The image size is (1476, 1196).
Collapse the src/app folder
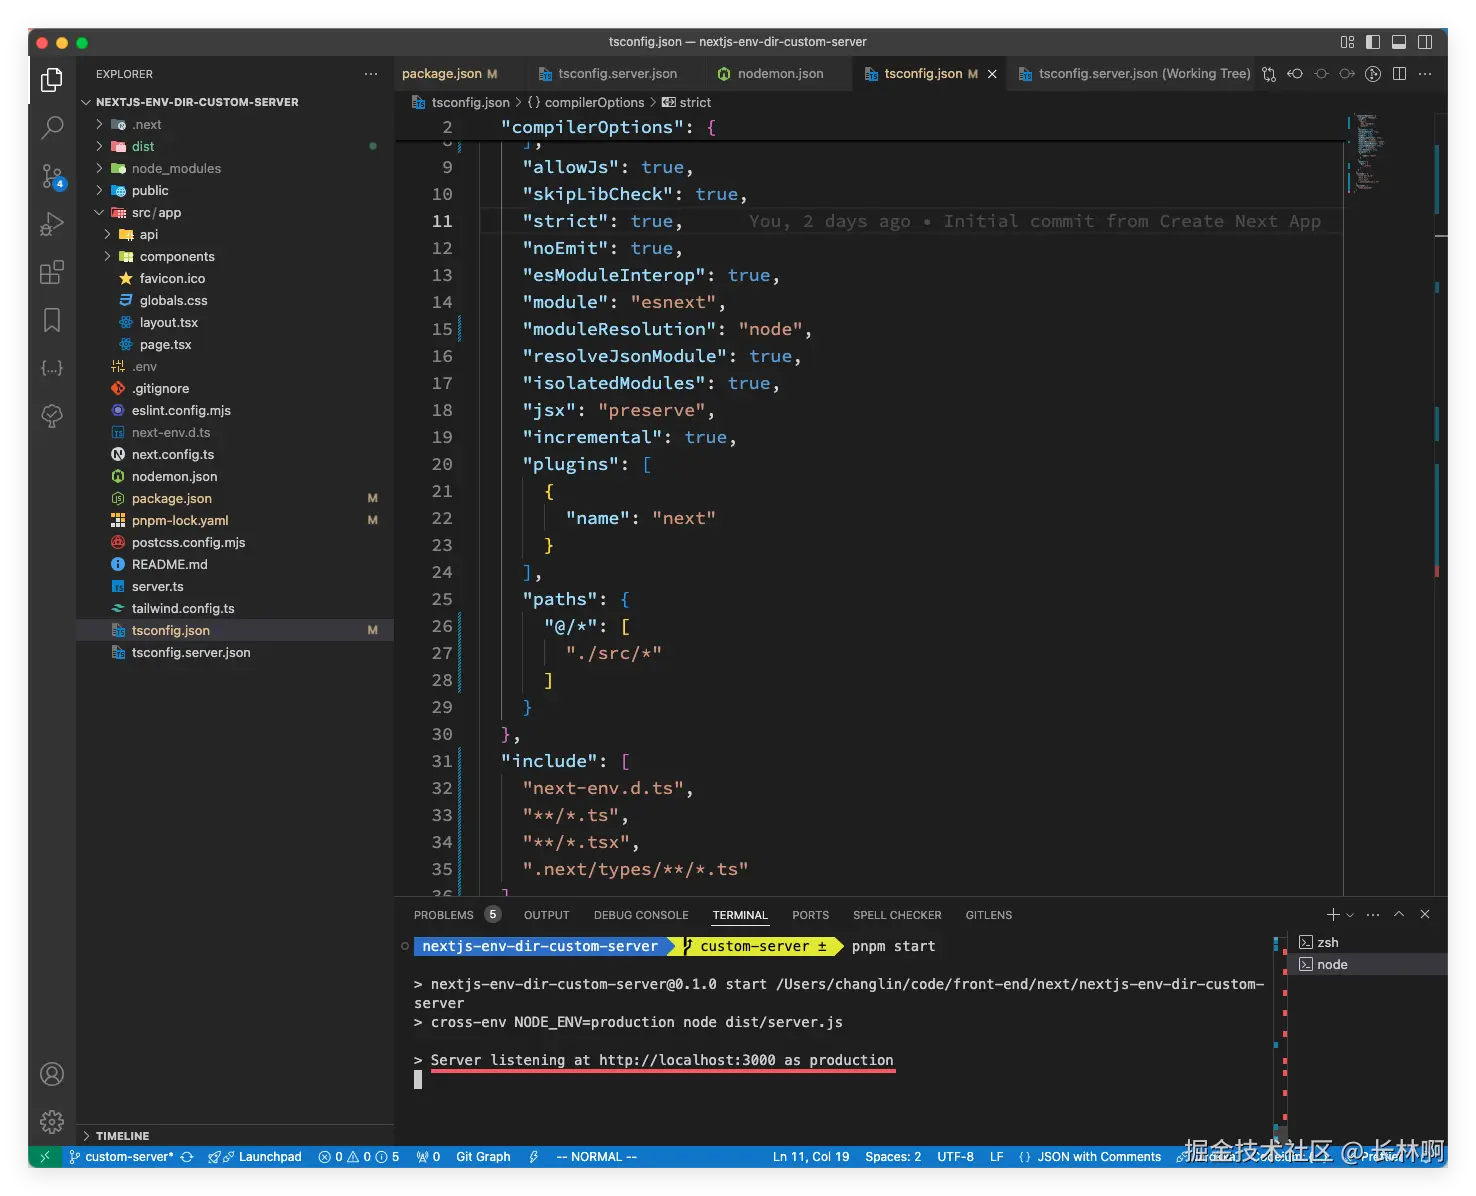pos(156,213)
